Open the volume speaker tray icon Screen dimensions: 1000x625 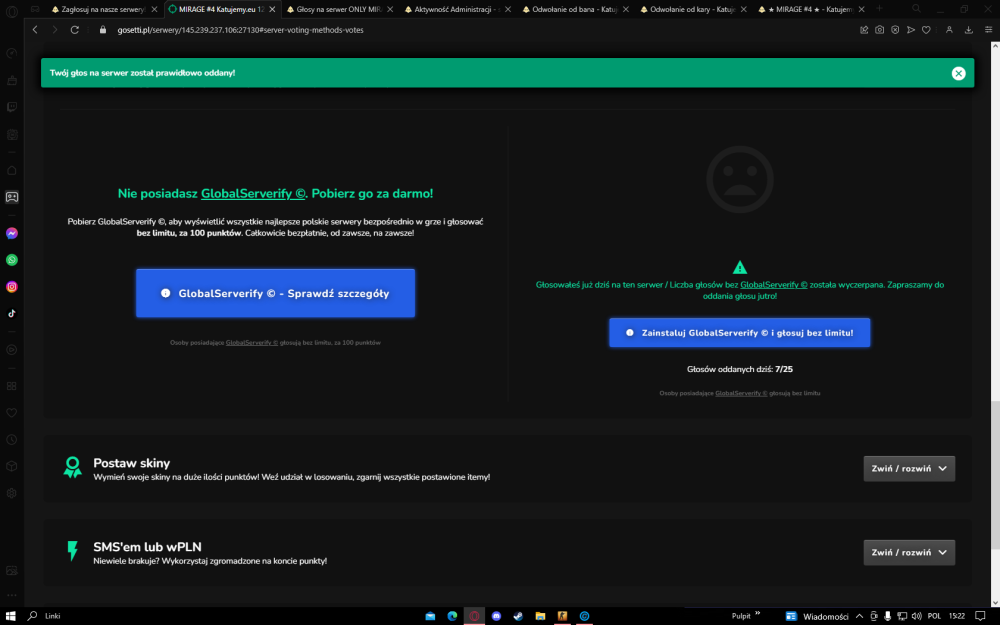tap(917, 616)
